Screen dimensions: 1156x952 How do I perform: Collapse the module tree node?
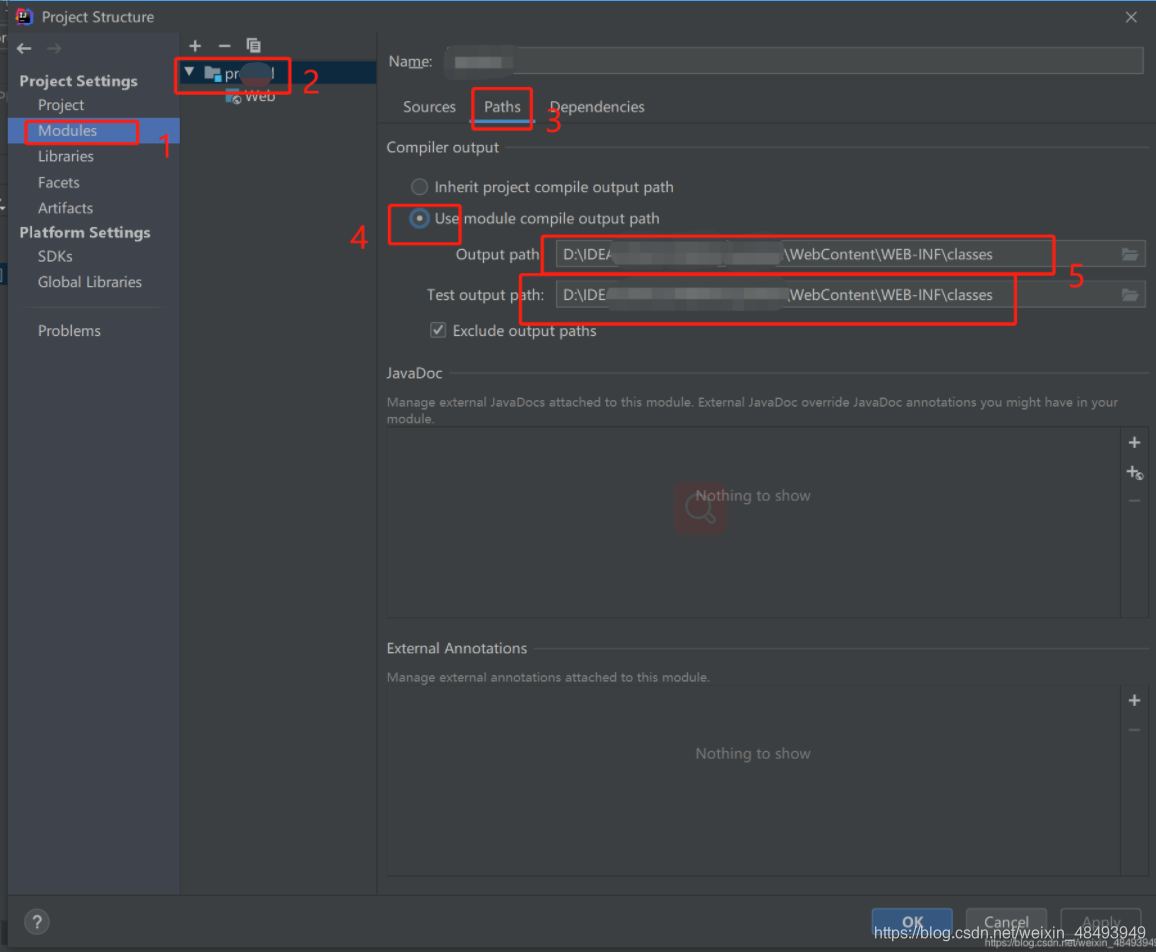[189, 72]
